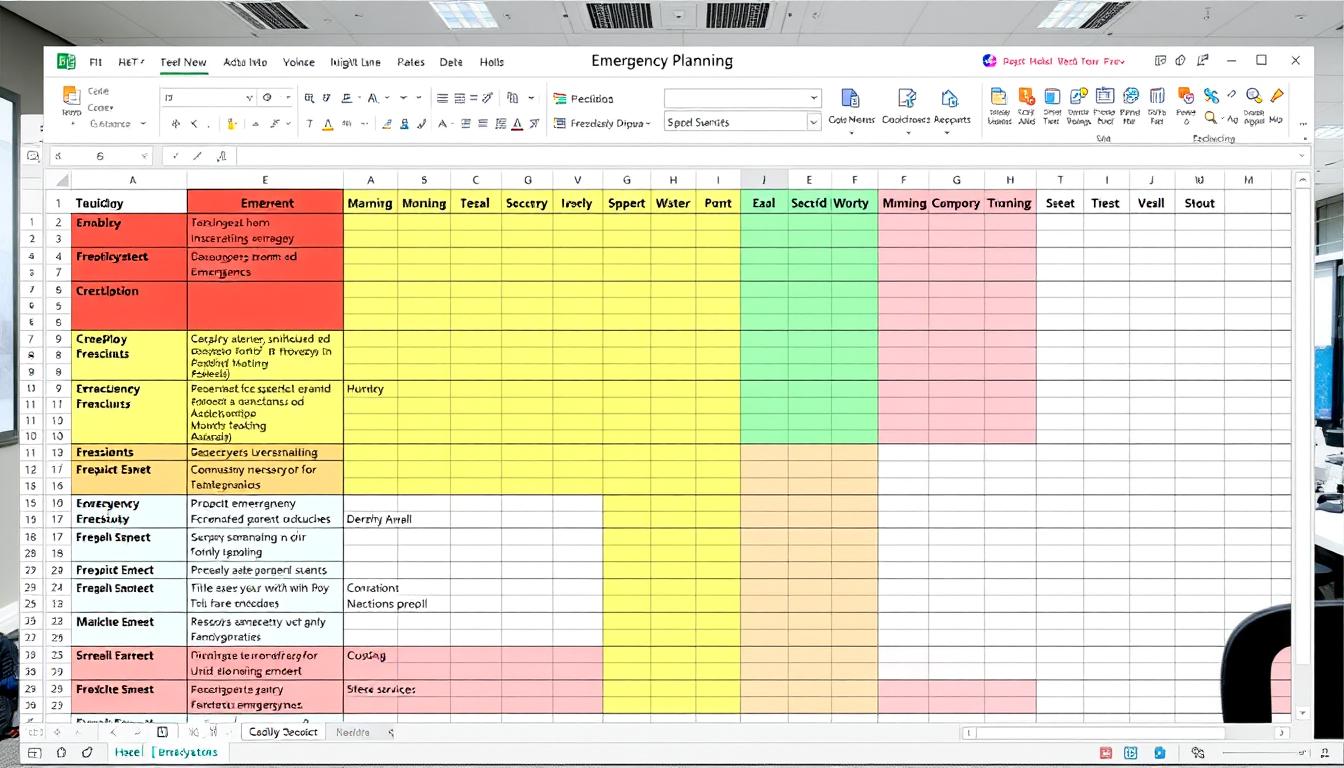Screen dimensions: 1344x768
Task: Switch to the Necldre sheet tab
Action: pyautogui.click(x=352, y=732)
